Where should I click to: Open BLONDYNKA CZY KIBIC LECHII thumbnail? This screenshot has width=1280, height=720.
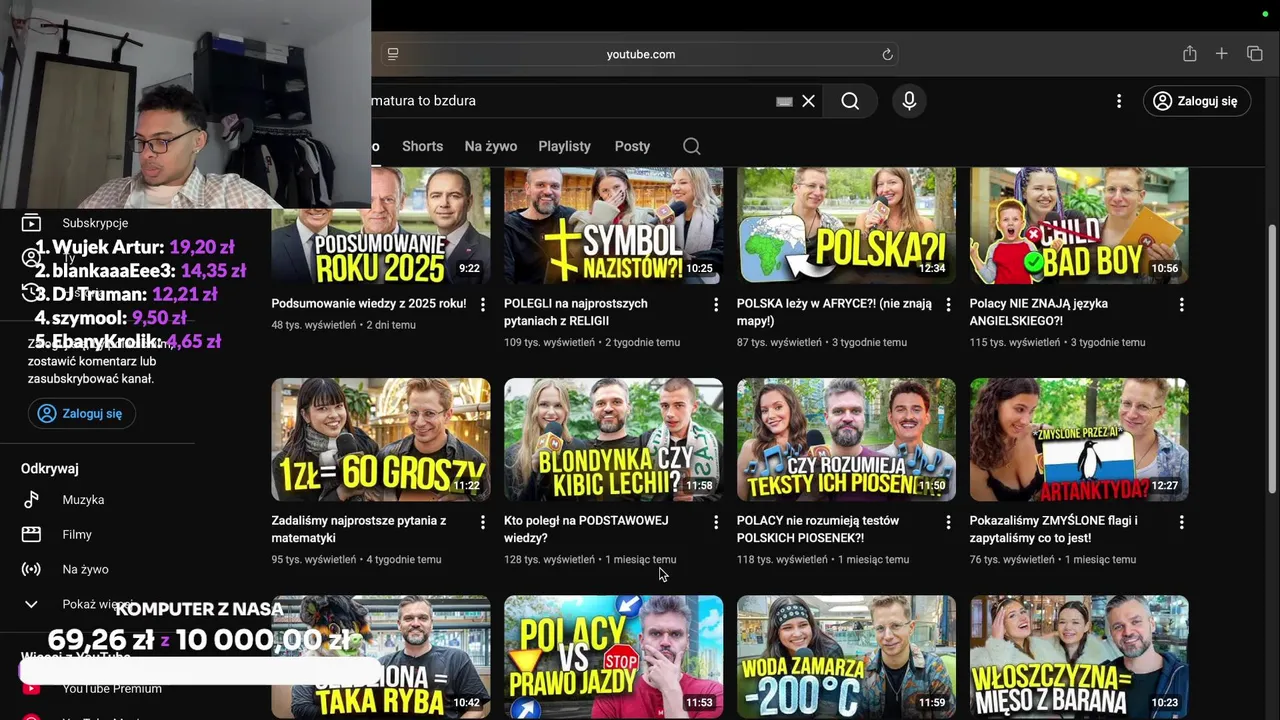tap(613, 439)
